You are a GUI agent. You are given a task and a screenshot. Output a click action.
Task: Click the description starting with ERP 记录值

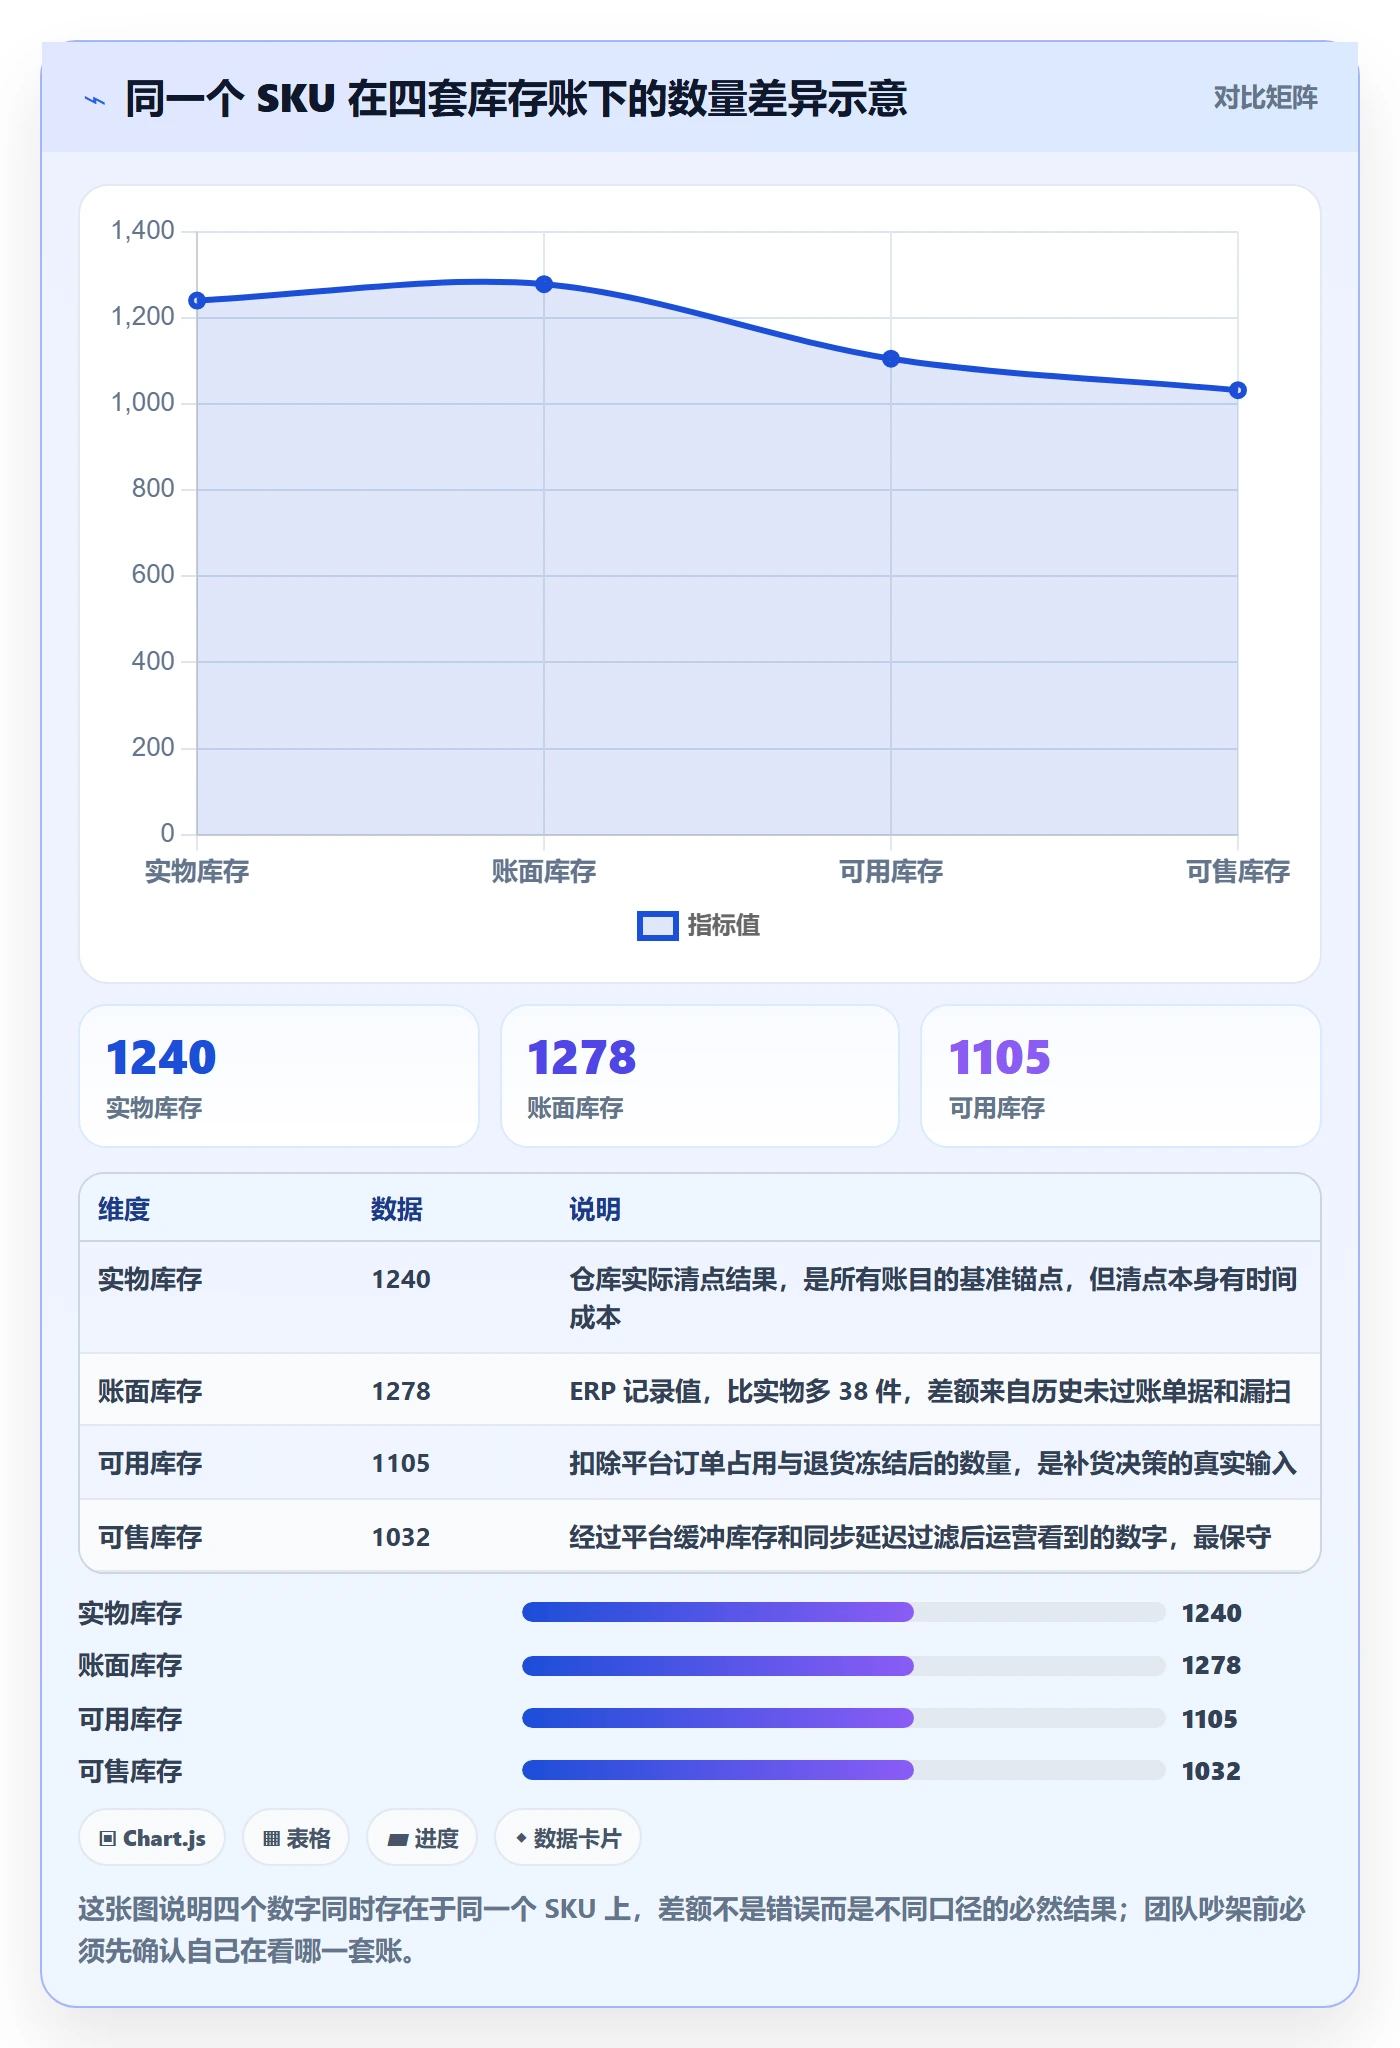[x=930, y=1391]
